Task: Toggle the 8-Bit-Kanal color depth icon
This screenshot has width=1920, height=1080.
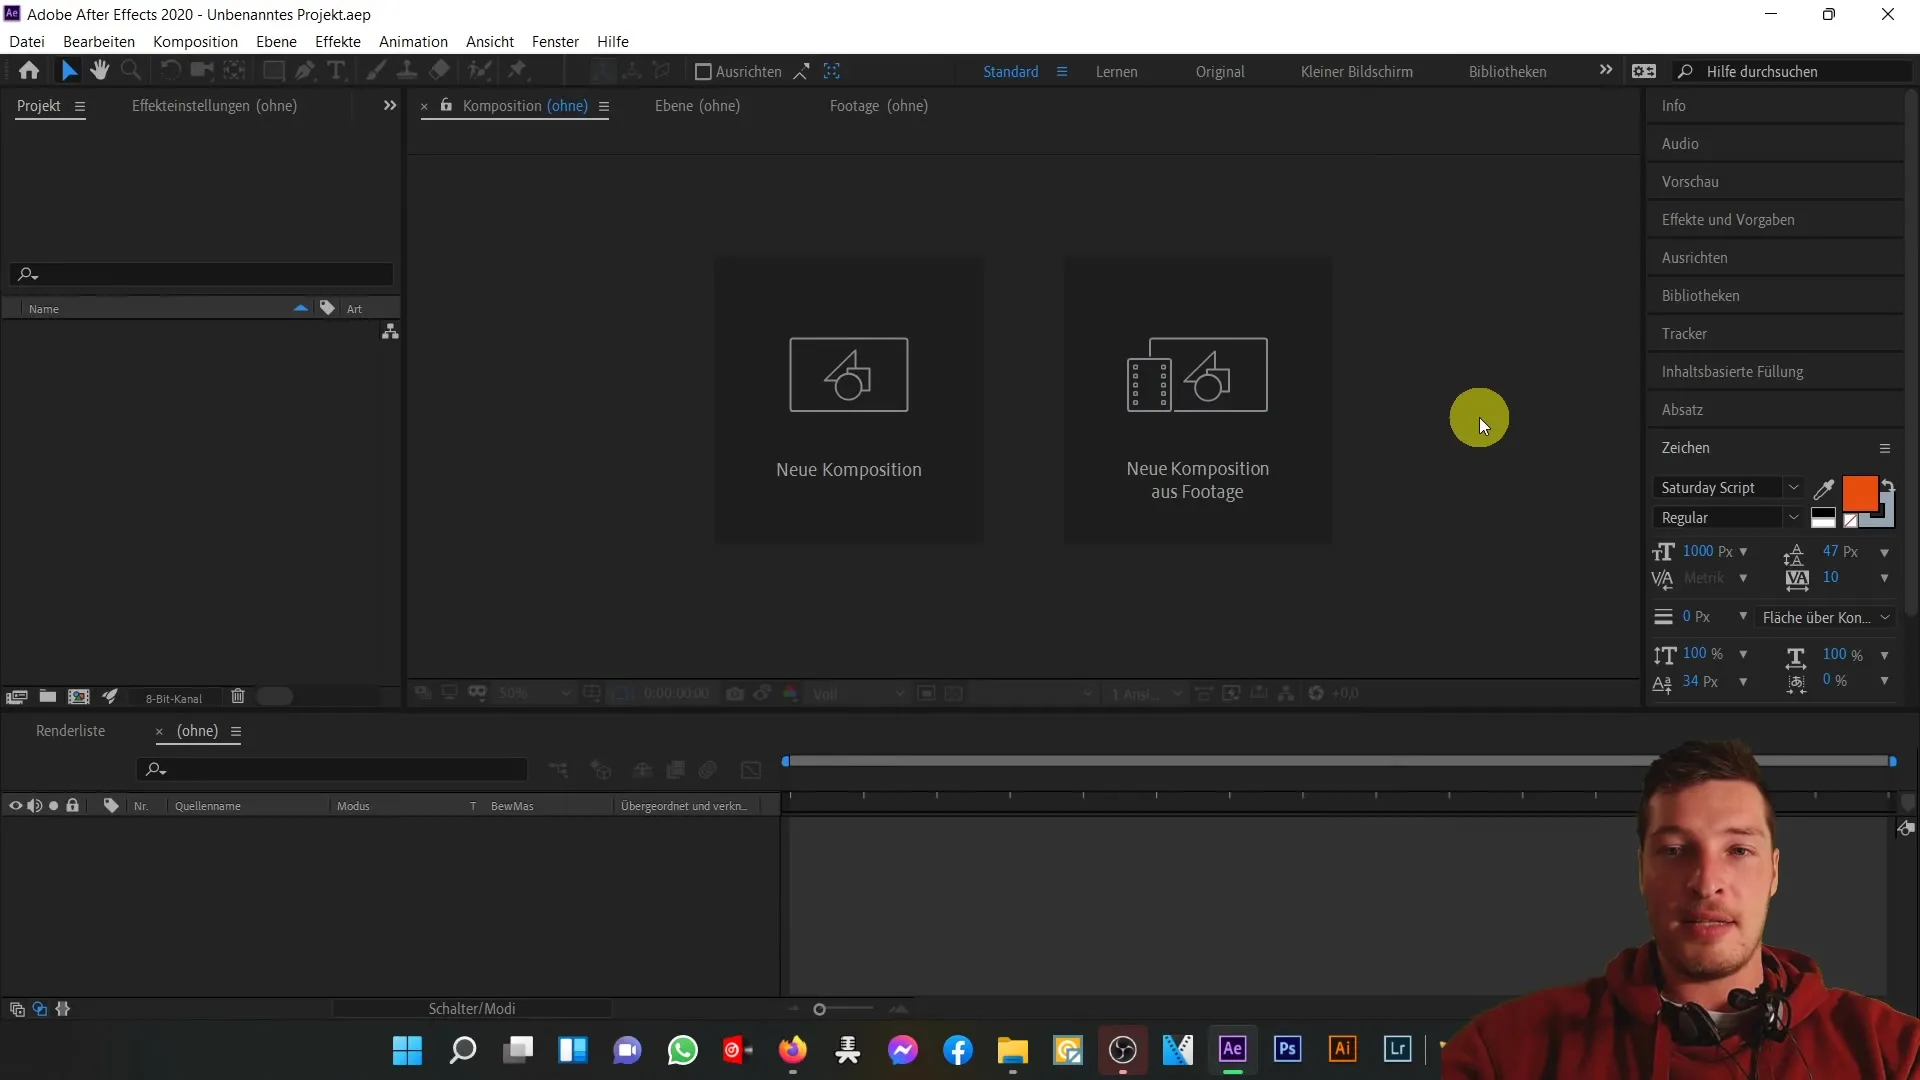Action: click(174, 696)
